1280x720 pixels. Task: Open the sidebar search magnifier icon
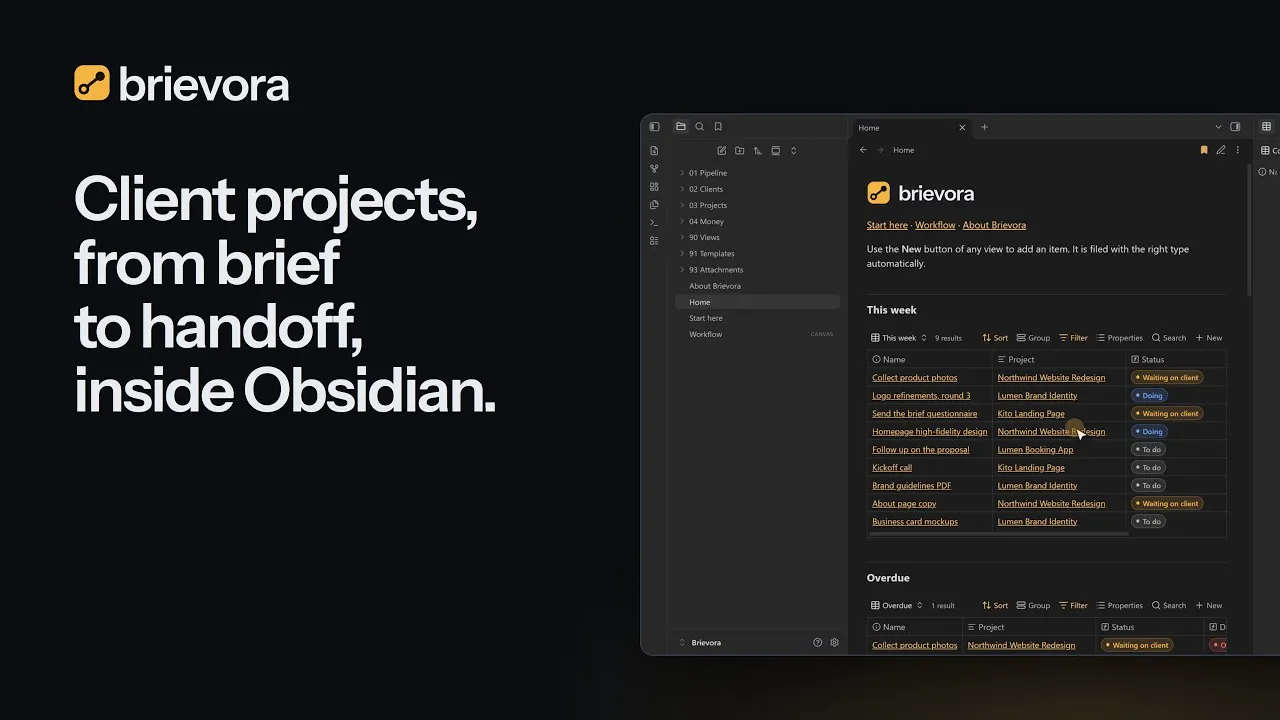click(700, 127)
